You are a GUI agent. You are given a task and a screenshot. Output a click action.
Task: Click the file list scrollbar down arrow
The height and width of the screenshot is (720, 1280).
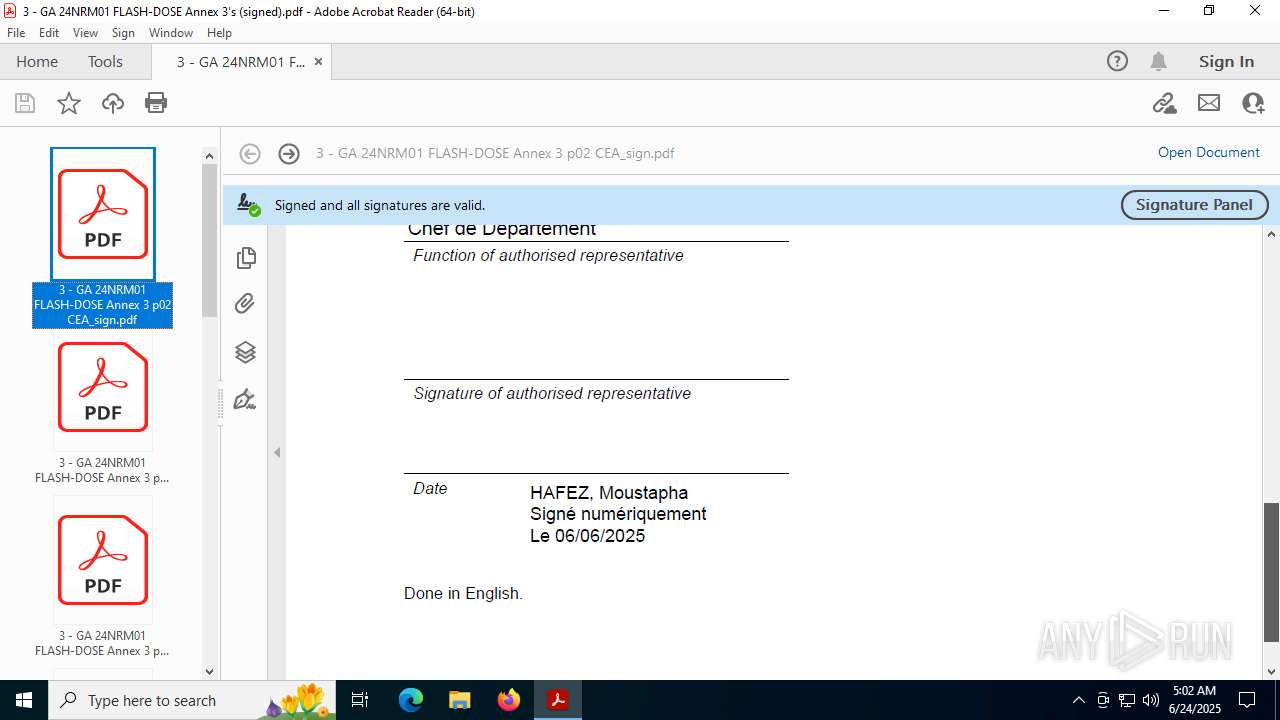click(209, 671)
